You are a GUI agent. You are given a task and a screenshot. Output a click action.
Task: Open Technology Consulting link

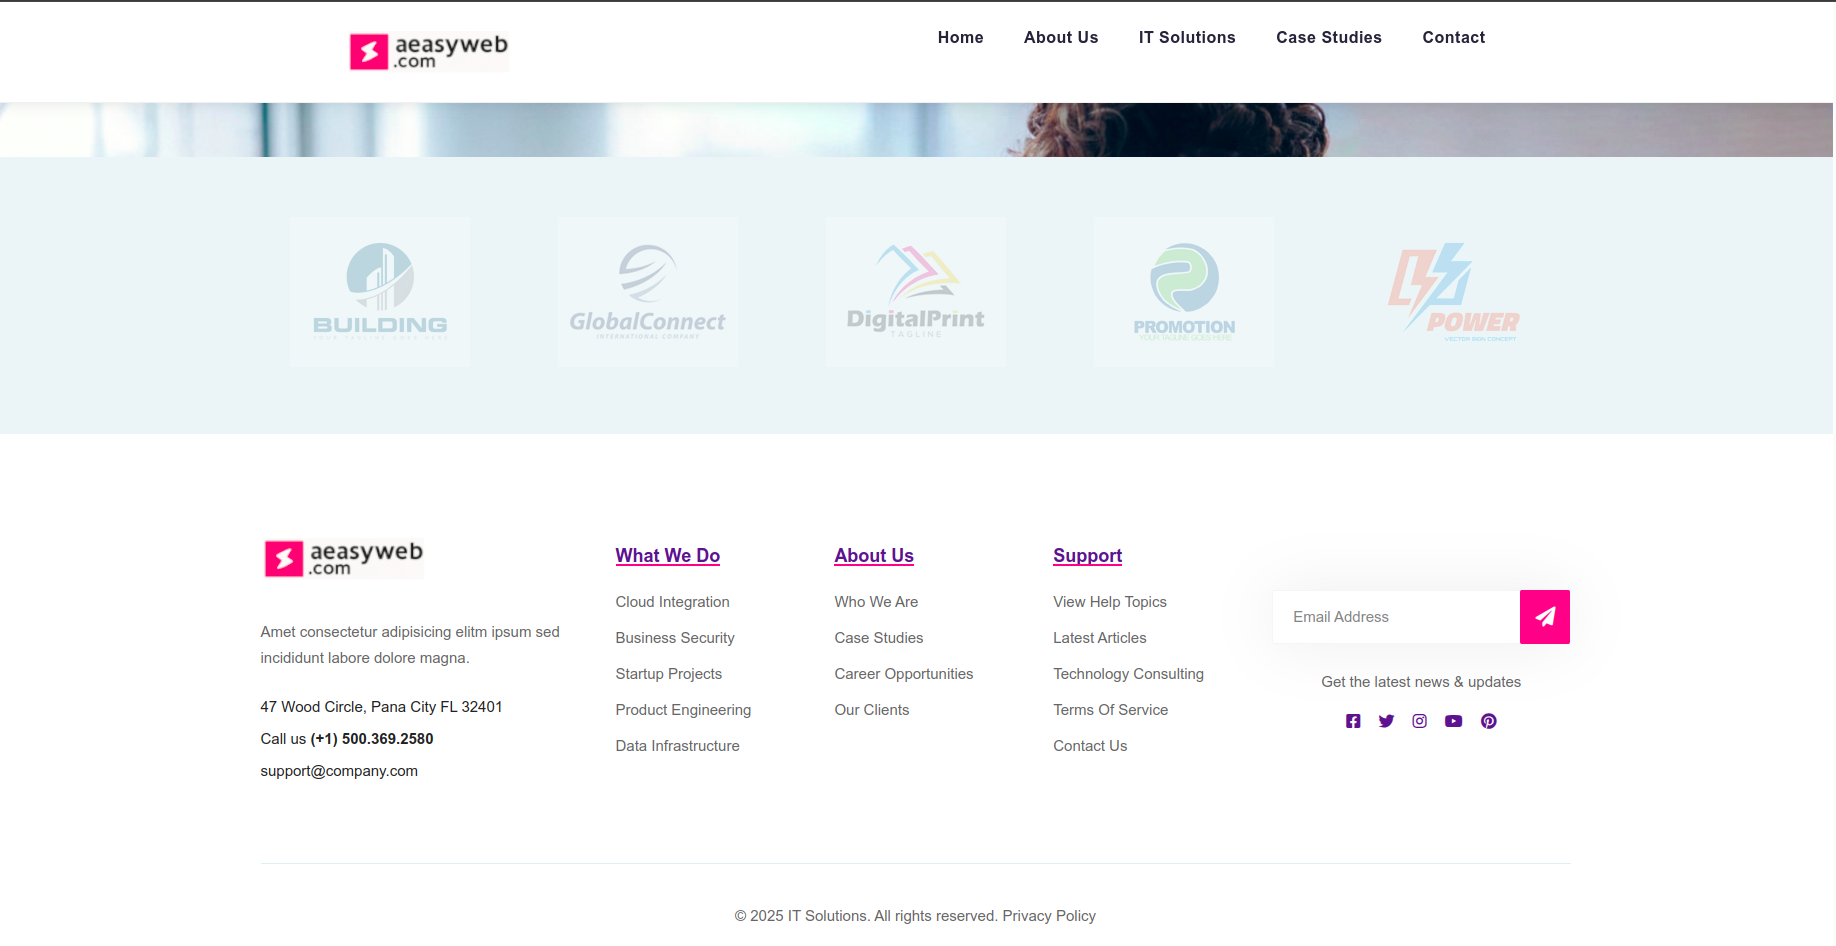(x=1129, y=674)
